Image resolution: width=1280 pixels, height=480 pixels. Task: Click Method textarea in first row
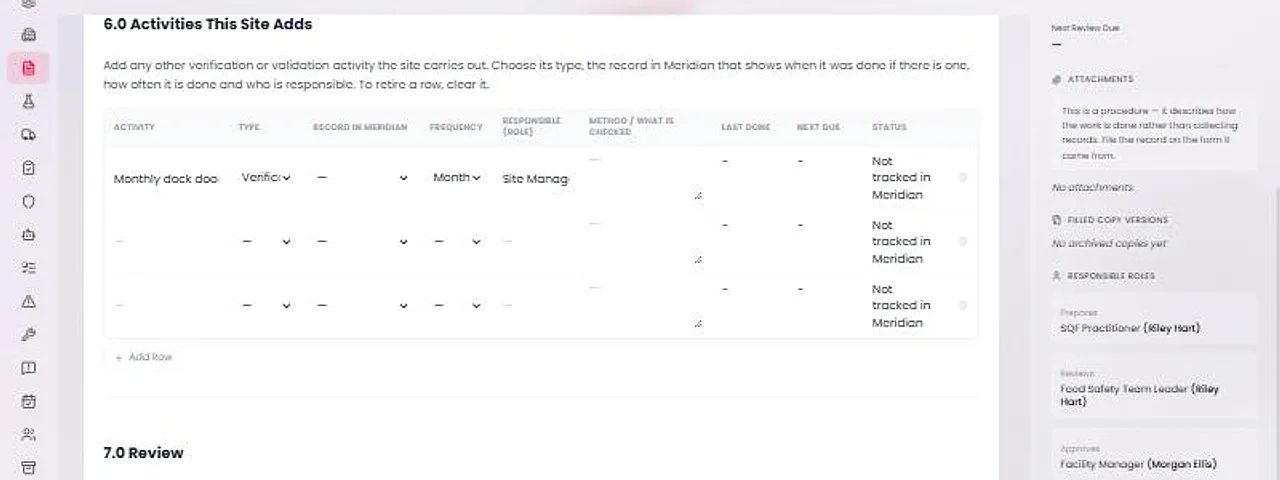[645, 177]
